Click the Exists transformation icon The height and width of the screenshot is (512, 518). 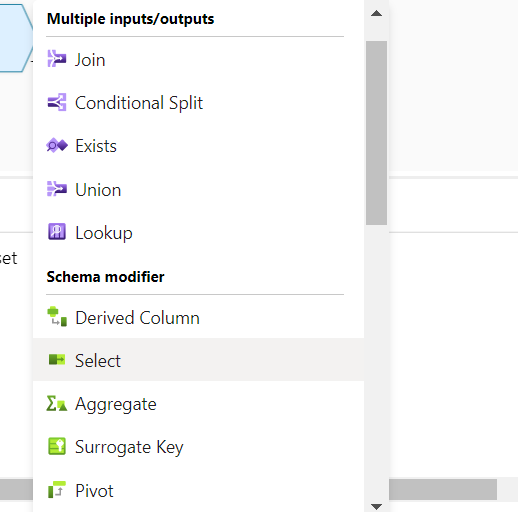pos(57,146)
